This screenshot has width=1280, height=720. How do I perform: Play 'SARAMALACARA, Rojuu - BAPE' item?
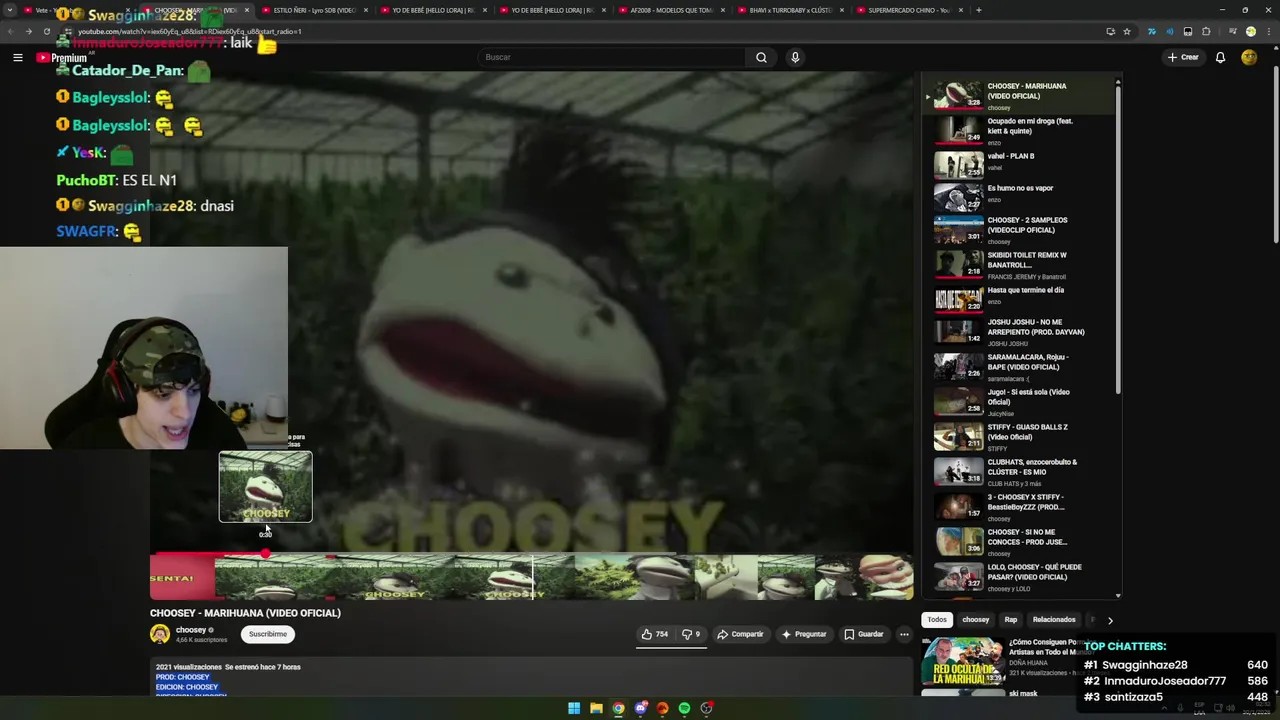(1018, 367)
